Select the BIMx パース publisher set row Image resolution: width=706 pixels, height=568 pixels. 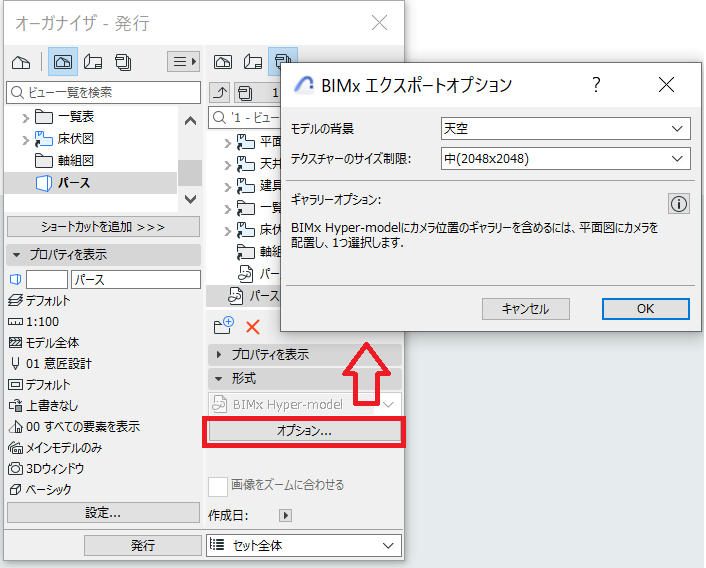pyautogui.click(x=244, y=295)
